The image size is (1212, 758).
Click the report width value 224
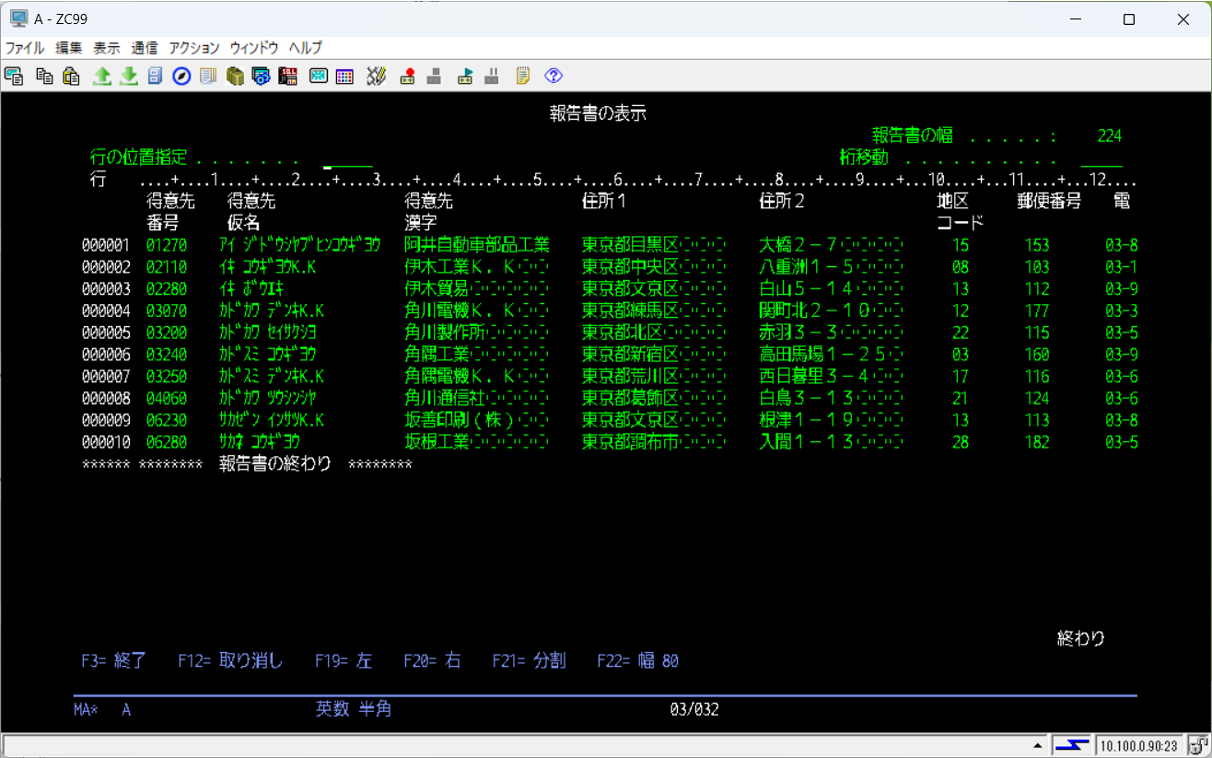coord(1109,136)
